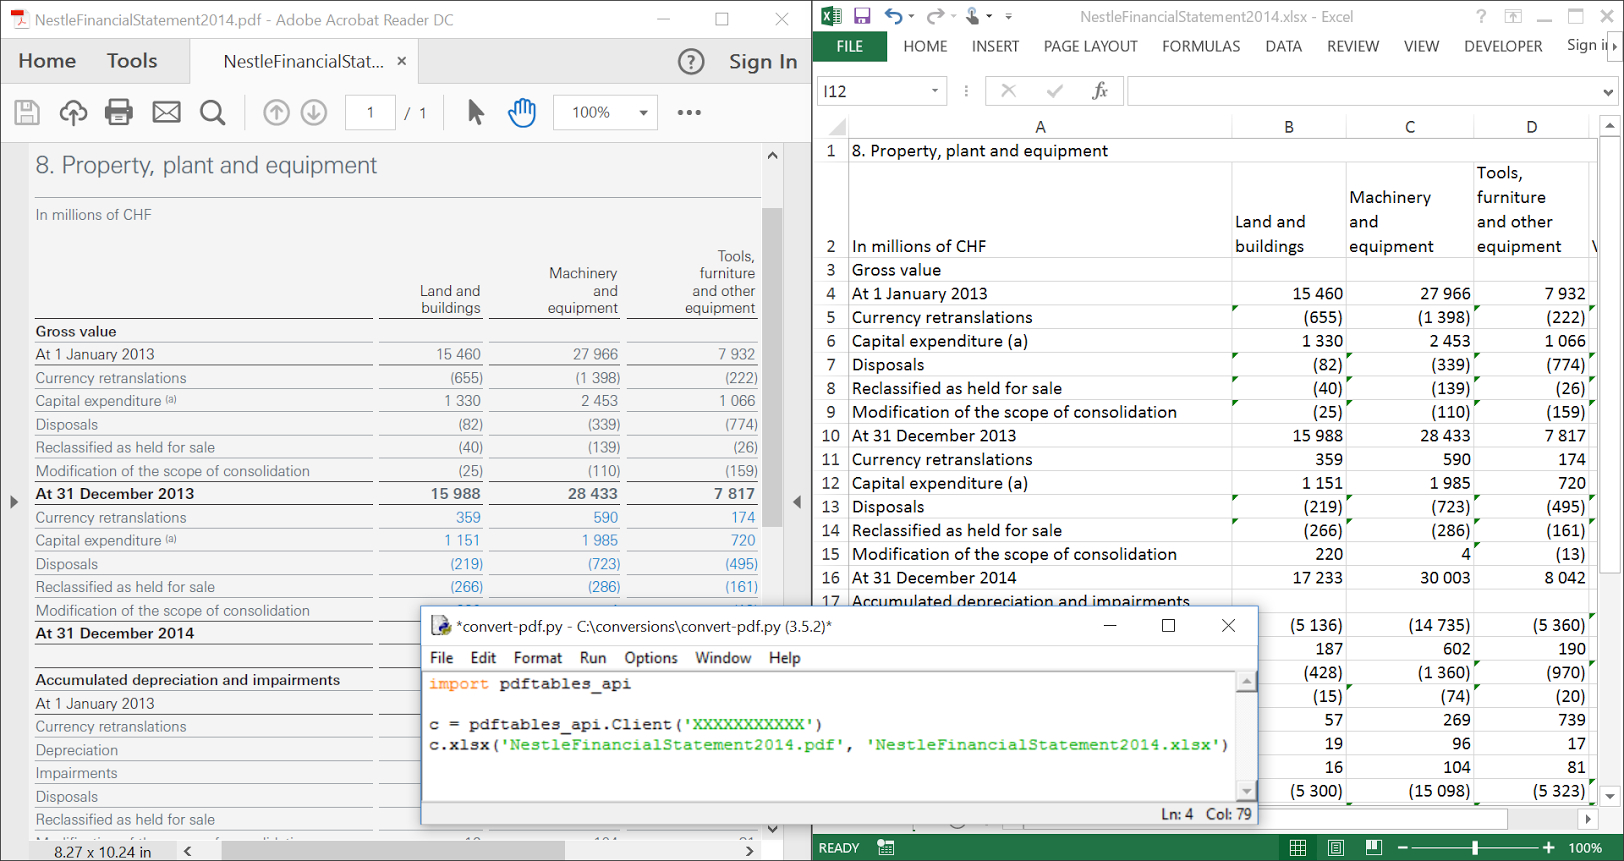Click Excel Undo arrow

[893, 17]
